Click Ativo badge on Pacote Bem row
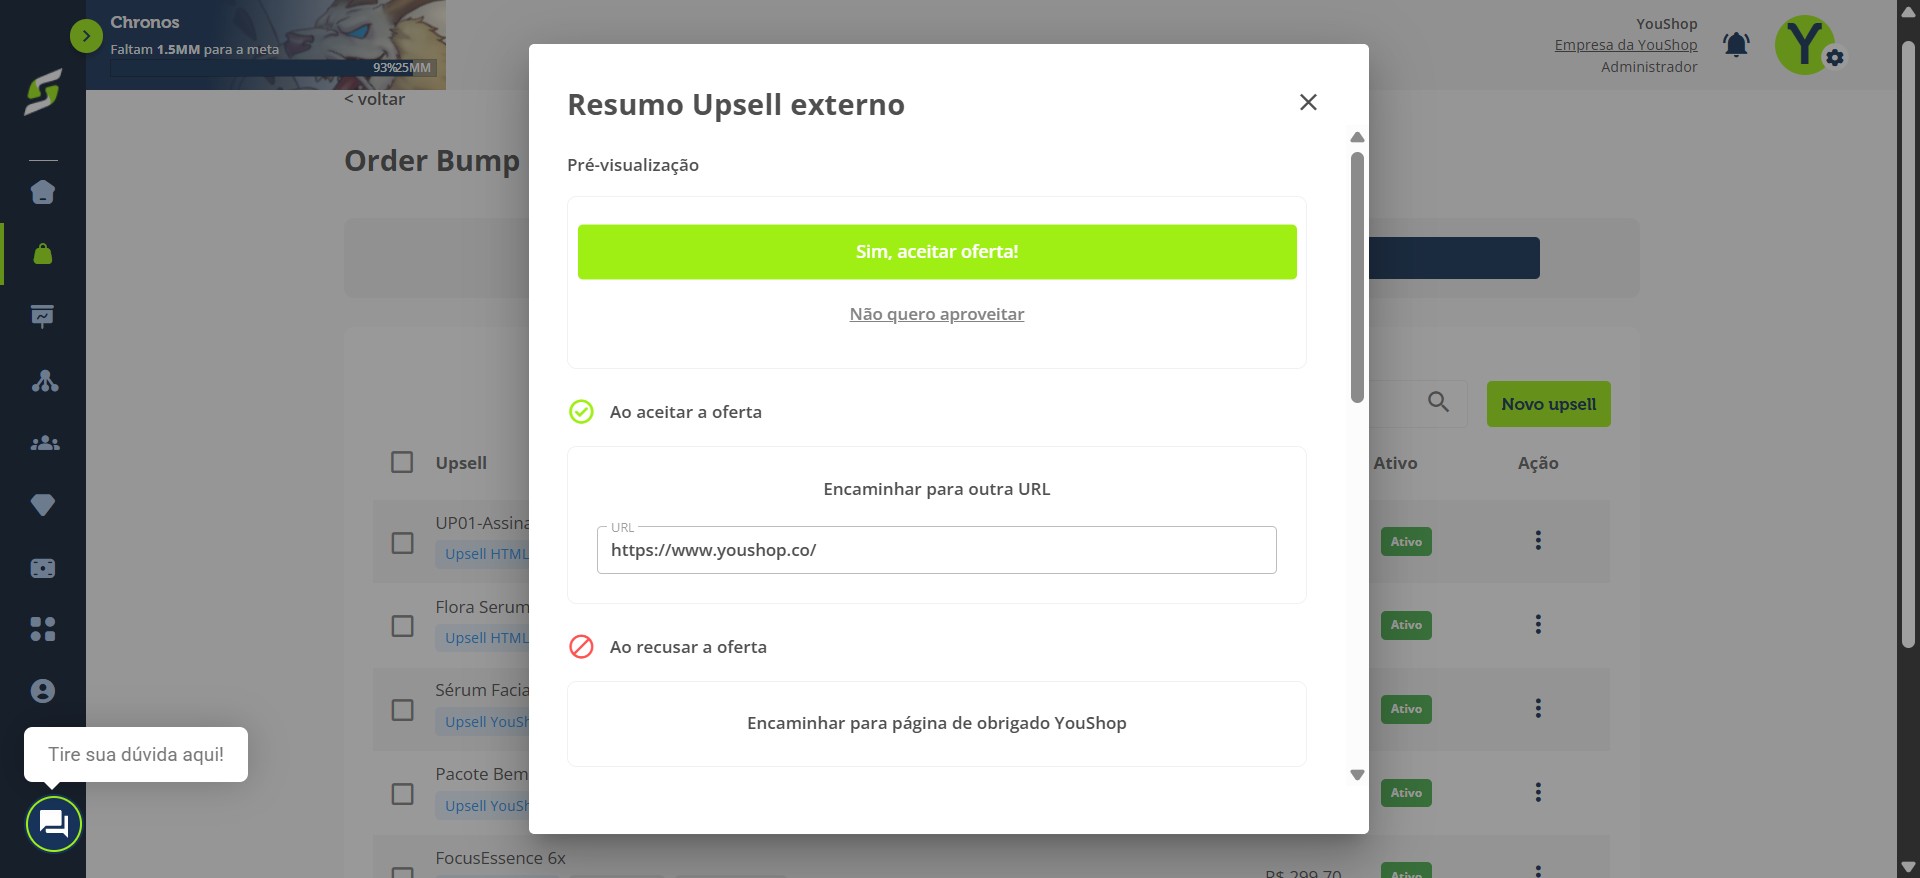Viewport: 1920px width, 878px height. point(1406,793)
